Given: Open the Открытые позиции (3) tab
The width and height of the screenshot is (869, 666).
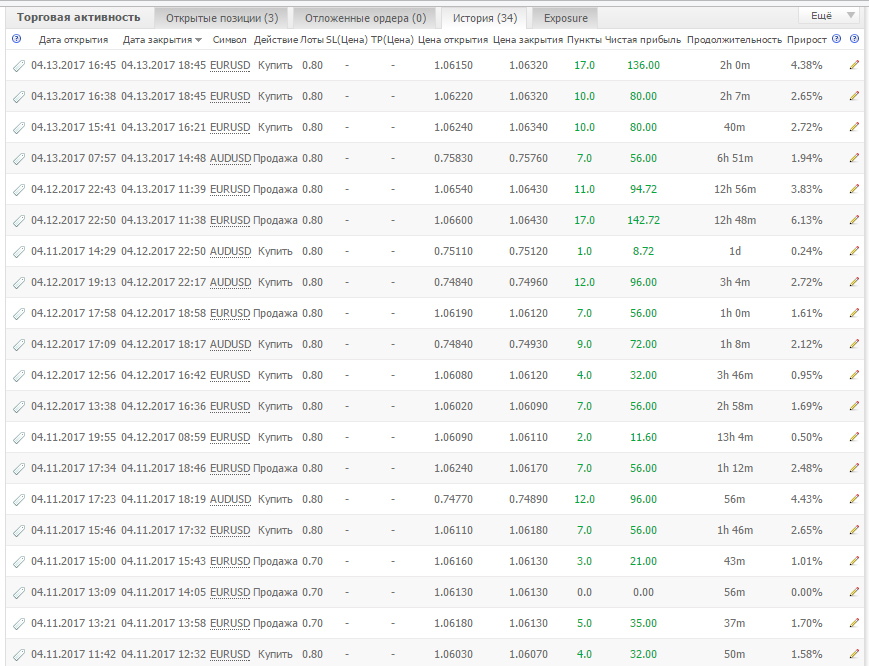Looking at the screenshot, I should pyautogui.click(x=222, y=17).
